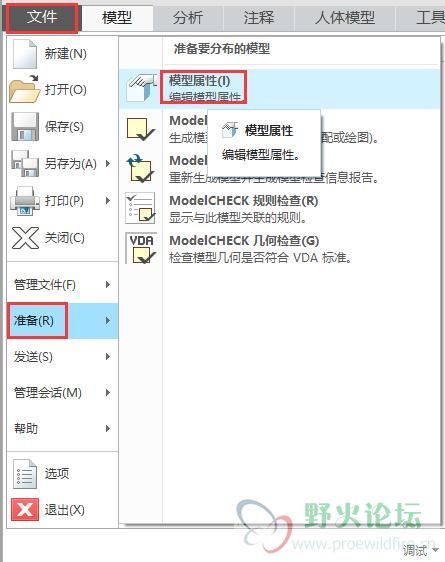Click the ModelCHECK rule check icon
The width and height of the screenshot is (445, 562).
tap(140, 208)
